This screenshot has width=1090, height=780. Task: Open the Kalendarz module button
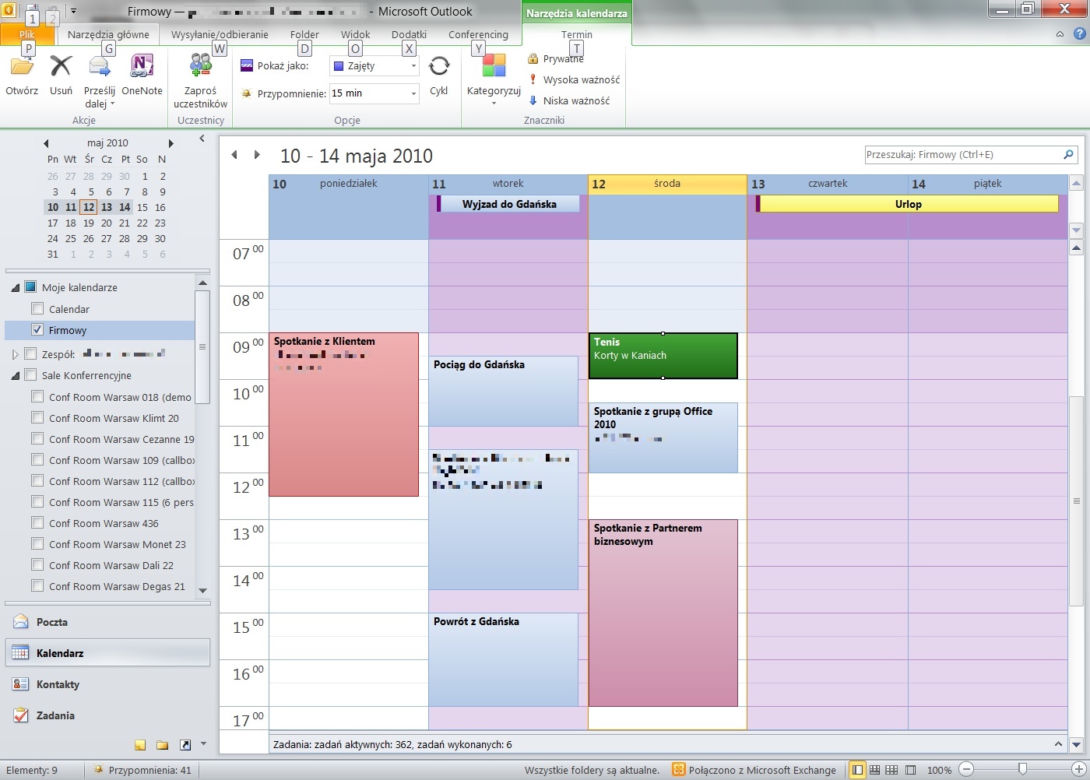coord(108,653)
